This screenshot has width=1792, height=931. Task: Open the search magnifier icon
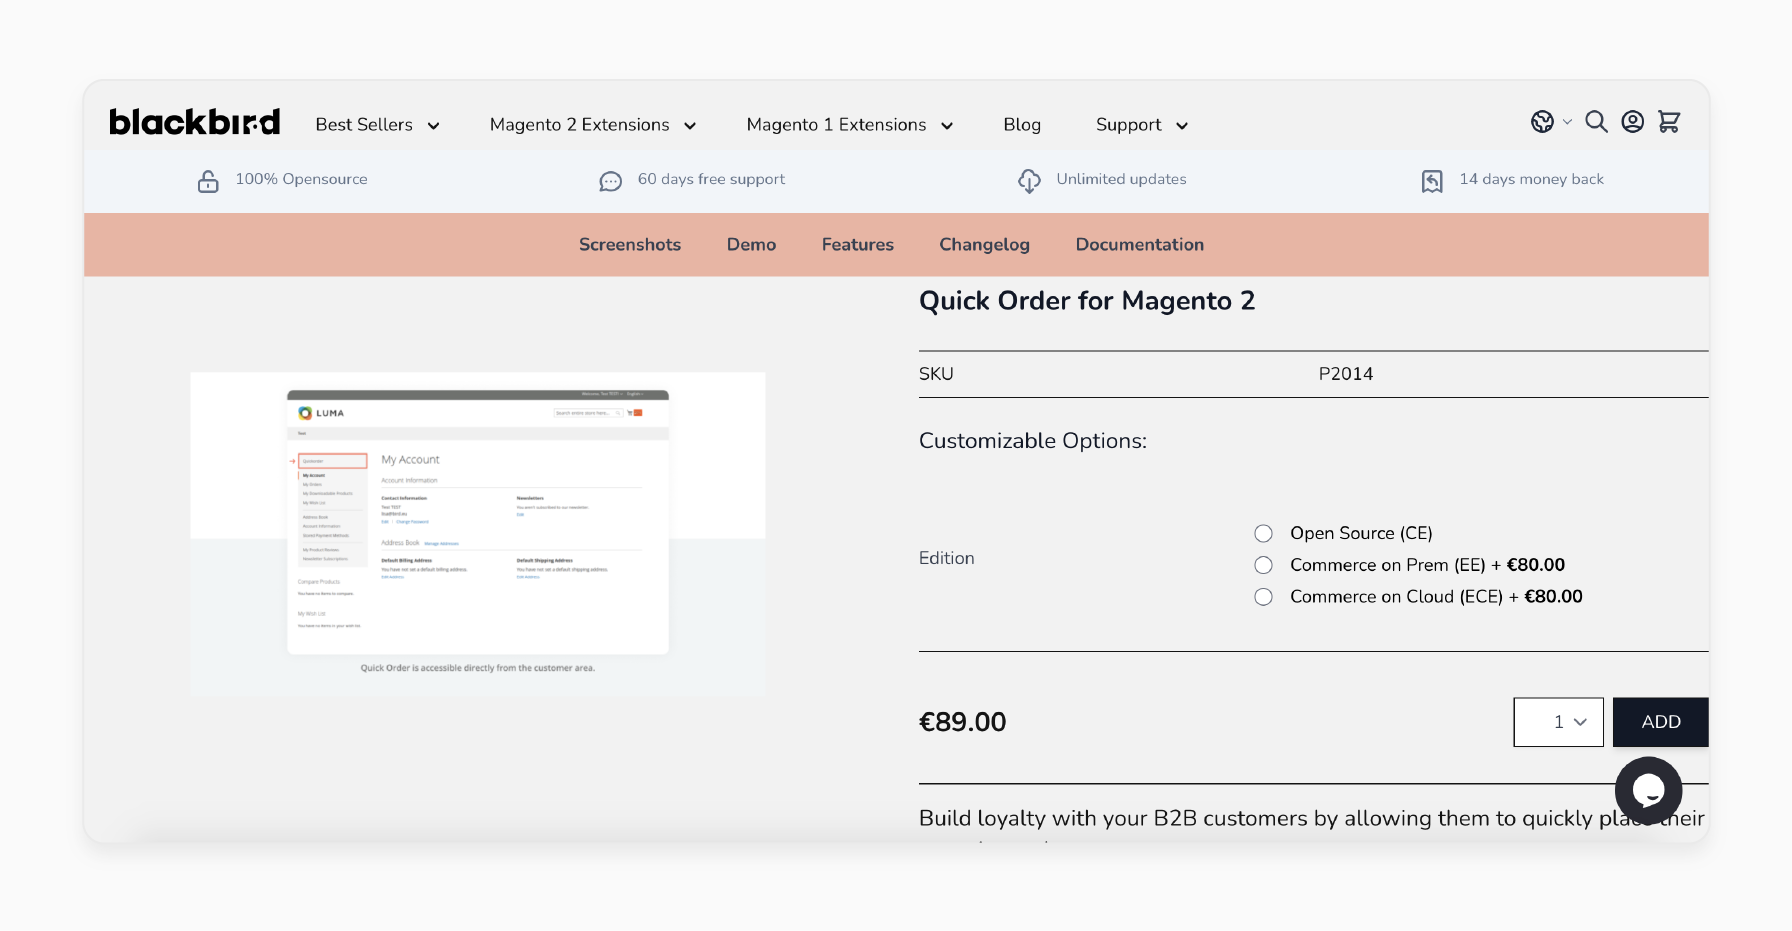point(1597,122)
